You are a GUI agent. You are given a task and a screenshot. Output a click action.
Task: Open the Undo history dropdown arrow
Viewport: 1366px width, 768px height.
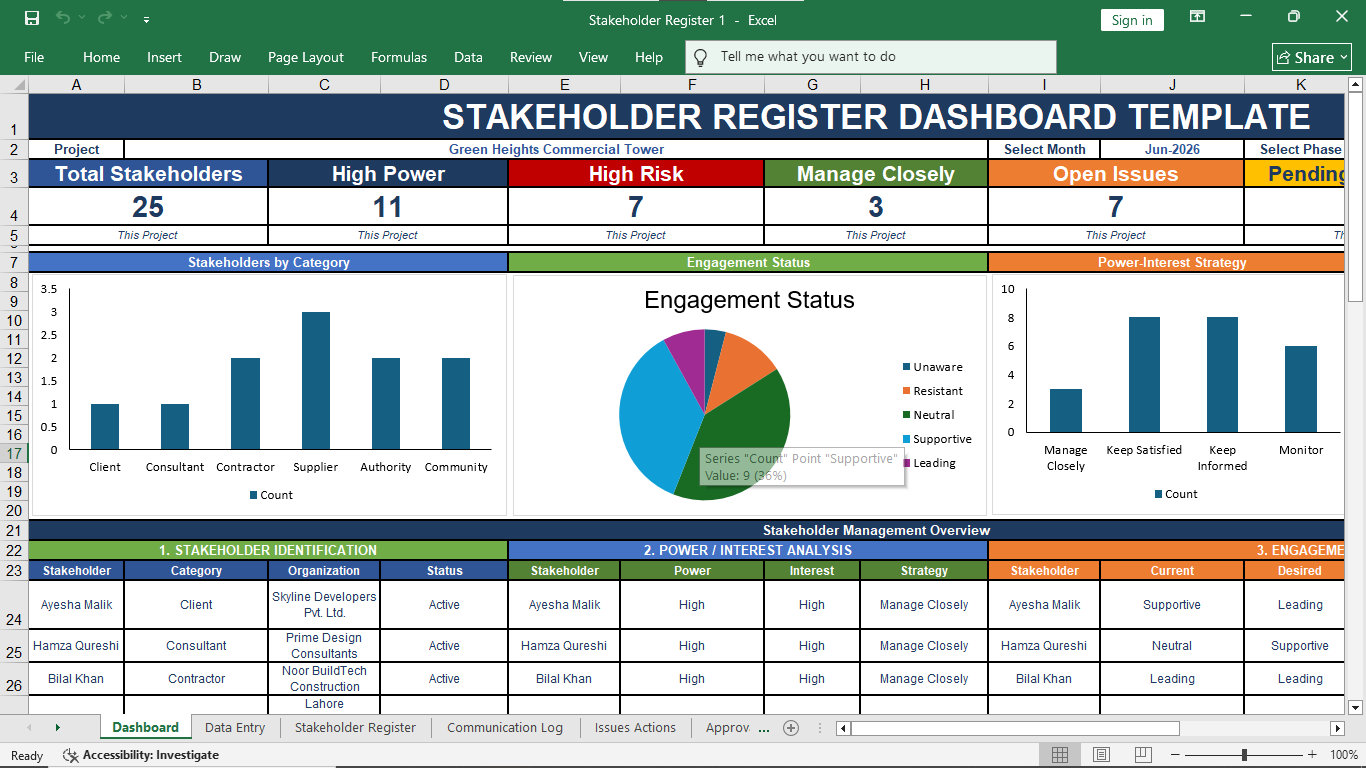pos(81,19)
